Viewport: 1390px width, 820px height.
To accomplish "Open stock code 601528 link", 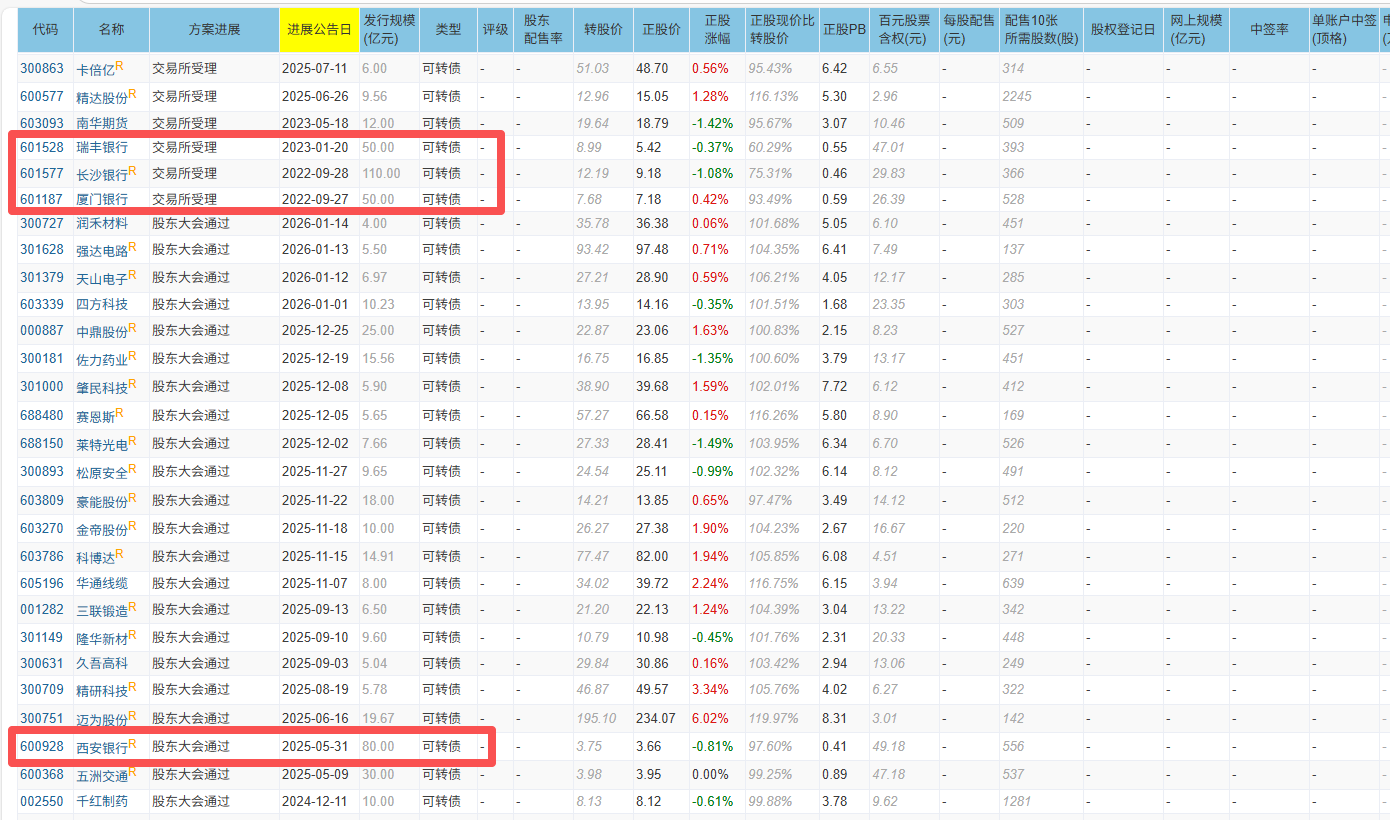I will click(41, 147).
